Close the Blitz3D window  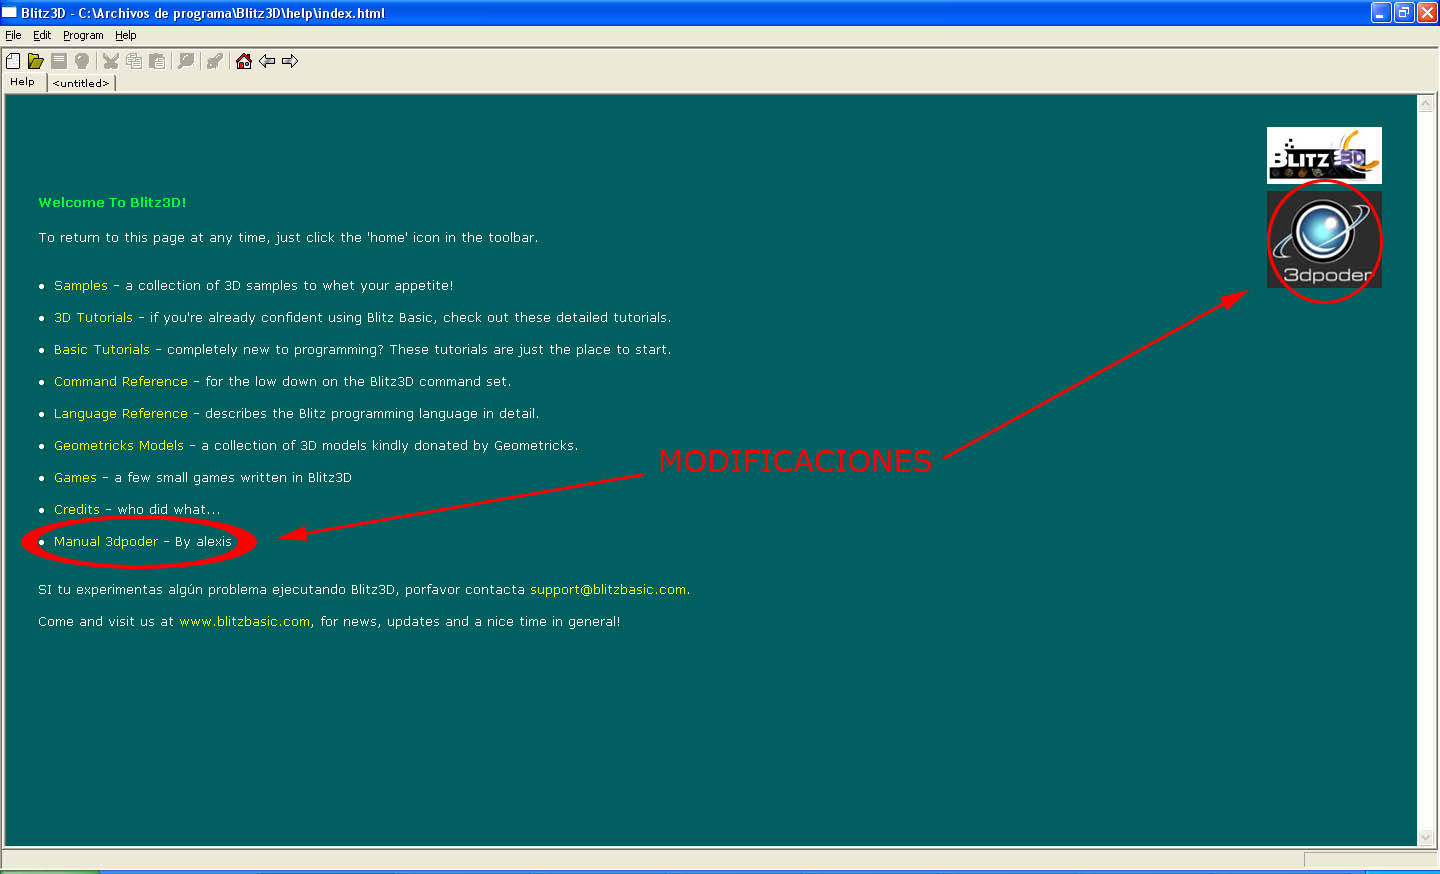(1427, 13)
